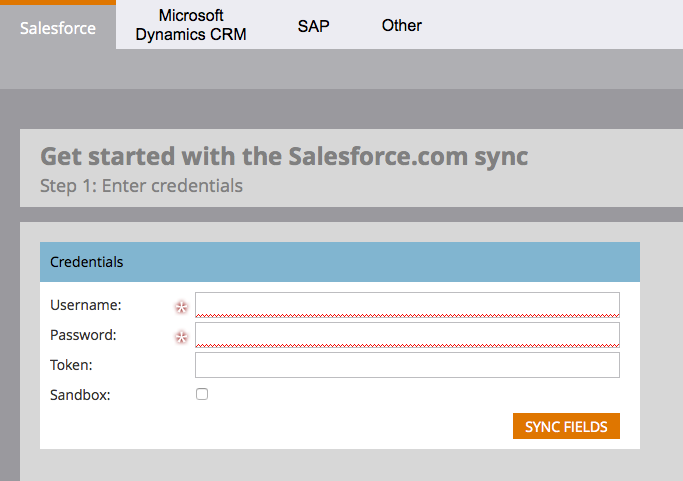Enable the Sandbox checkbox
Screen dimensions: 683x481
202,394
